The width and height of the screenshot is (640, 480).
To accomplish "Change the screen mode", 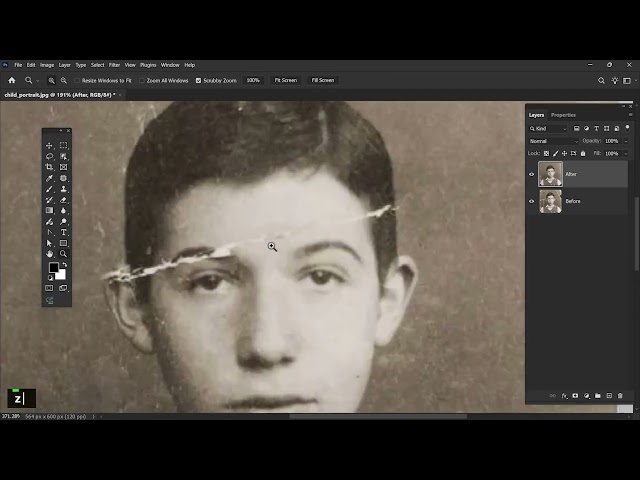I will (x=63, y=288).
